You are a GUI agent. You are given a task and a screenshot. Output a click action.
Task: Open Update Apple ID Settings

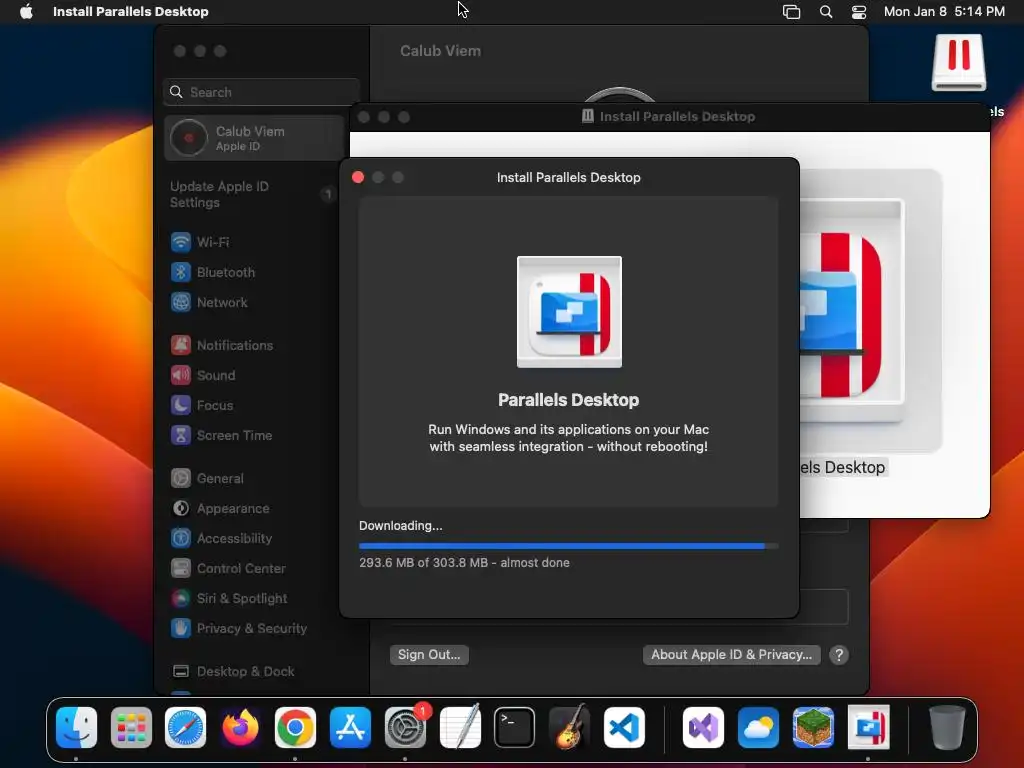(252, 195)
